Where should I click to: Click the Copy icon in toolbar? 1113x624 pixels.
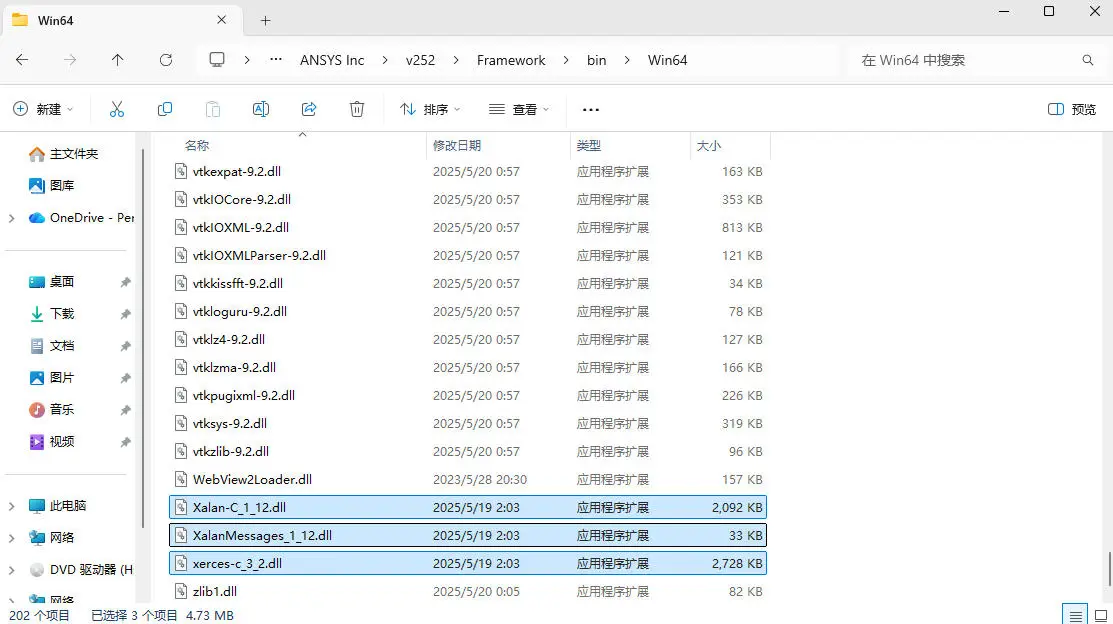click(x=165, y=109)
